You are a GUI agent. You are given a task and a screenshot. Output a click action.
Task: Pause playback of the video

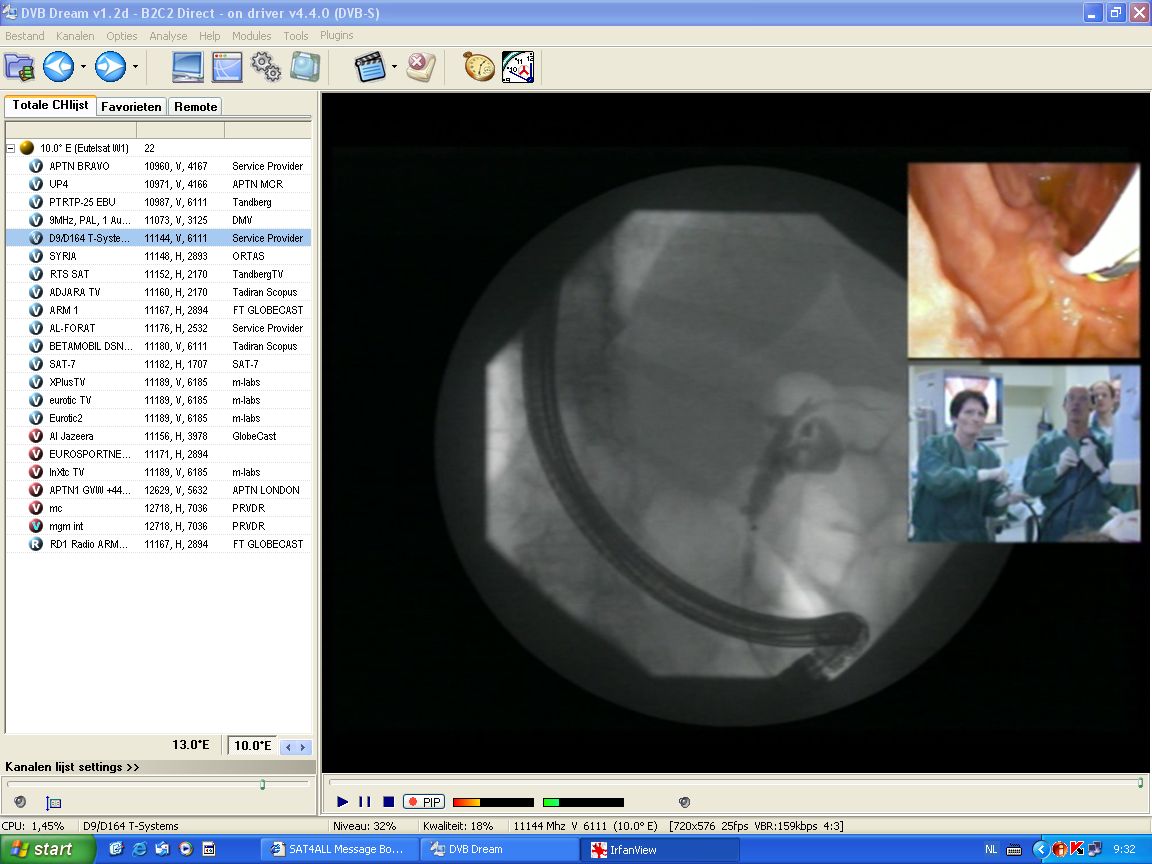point(365,802)
